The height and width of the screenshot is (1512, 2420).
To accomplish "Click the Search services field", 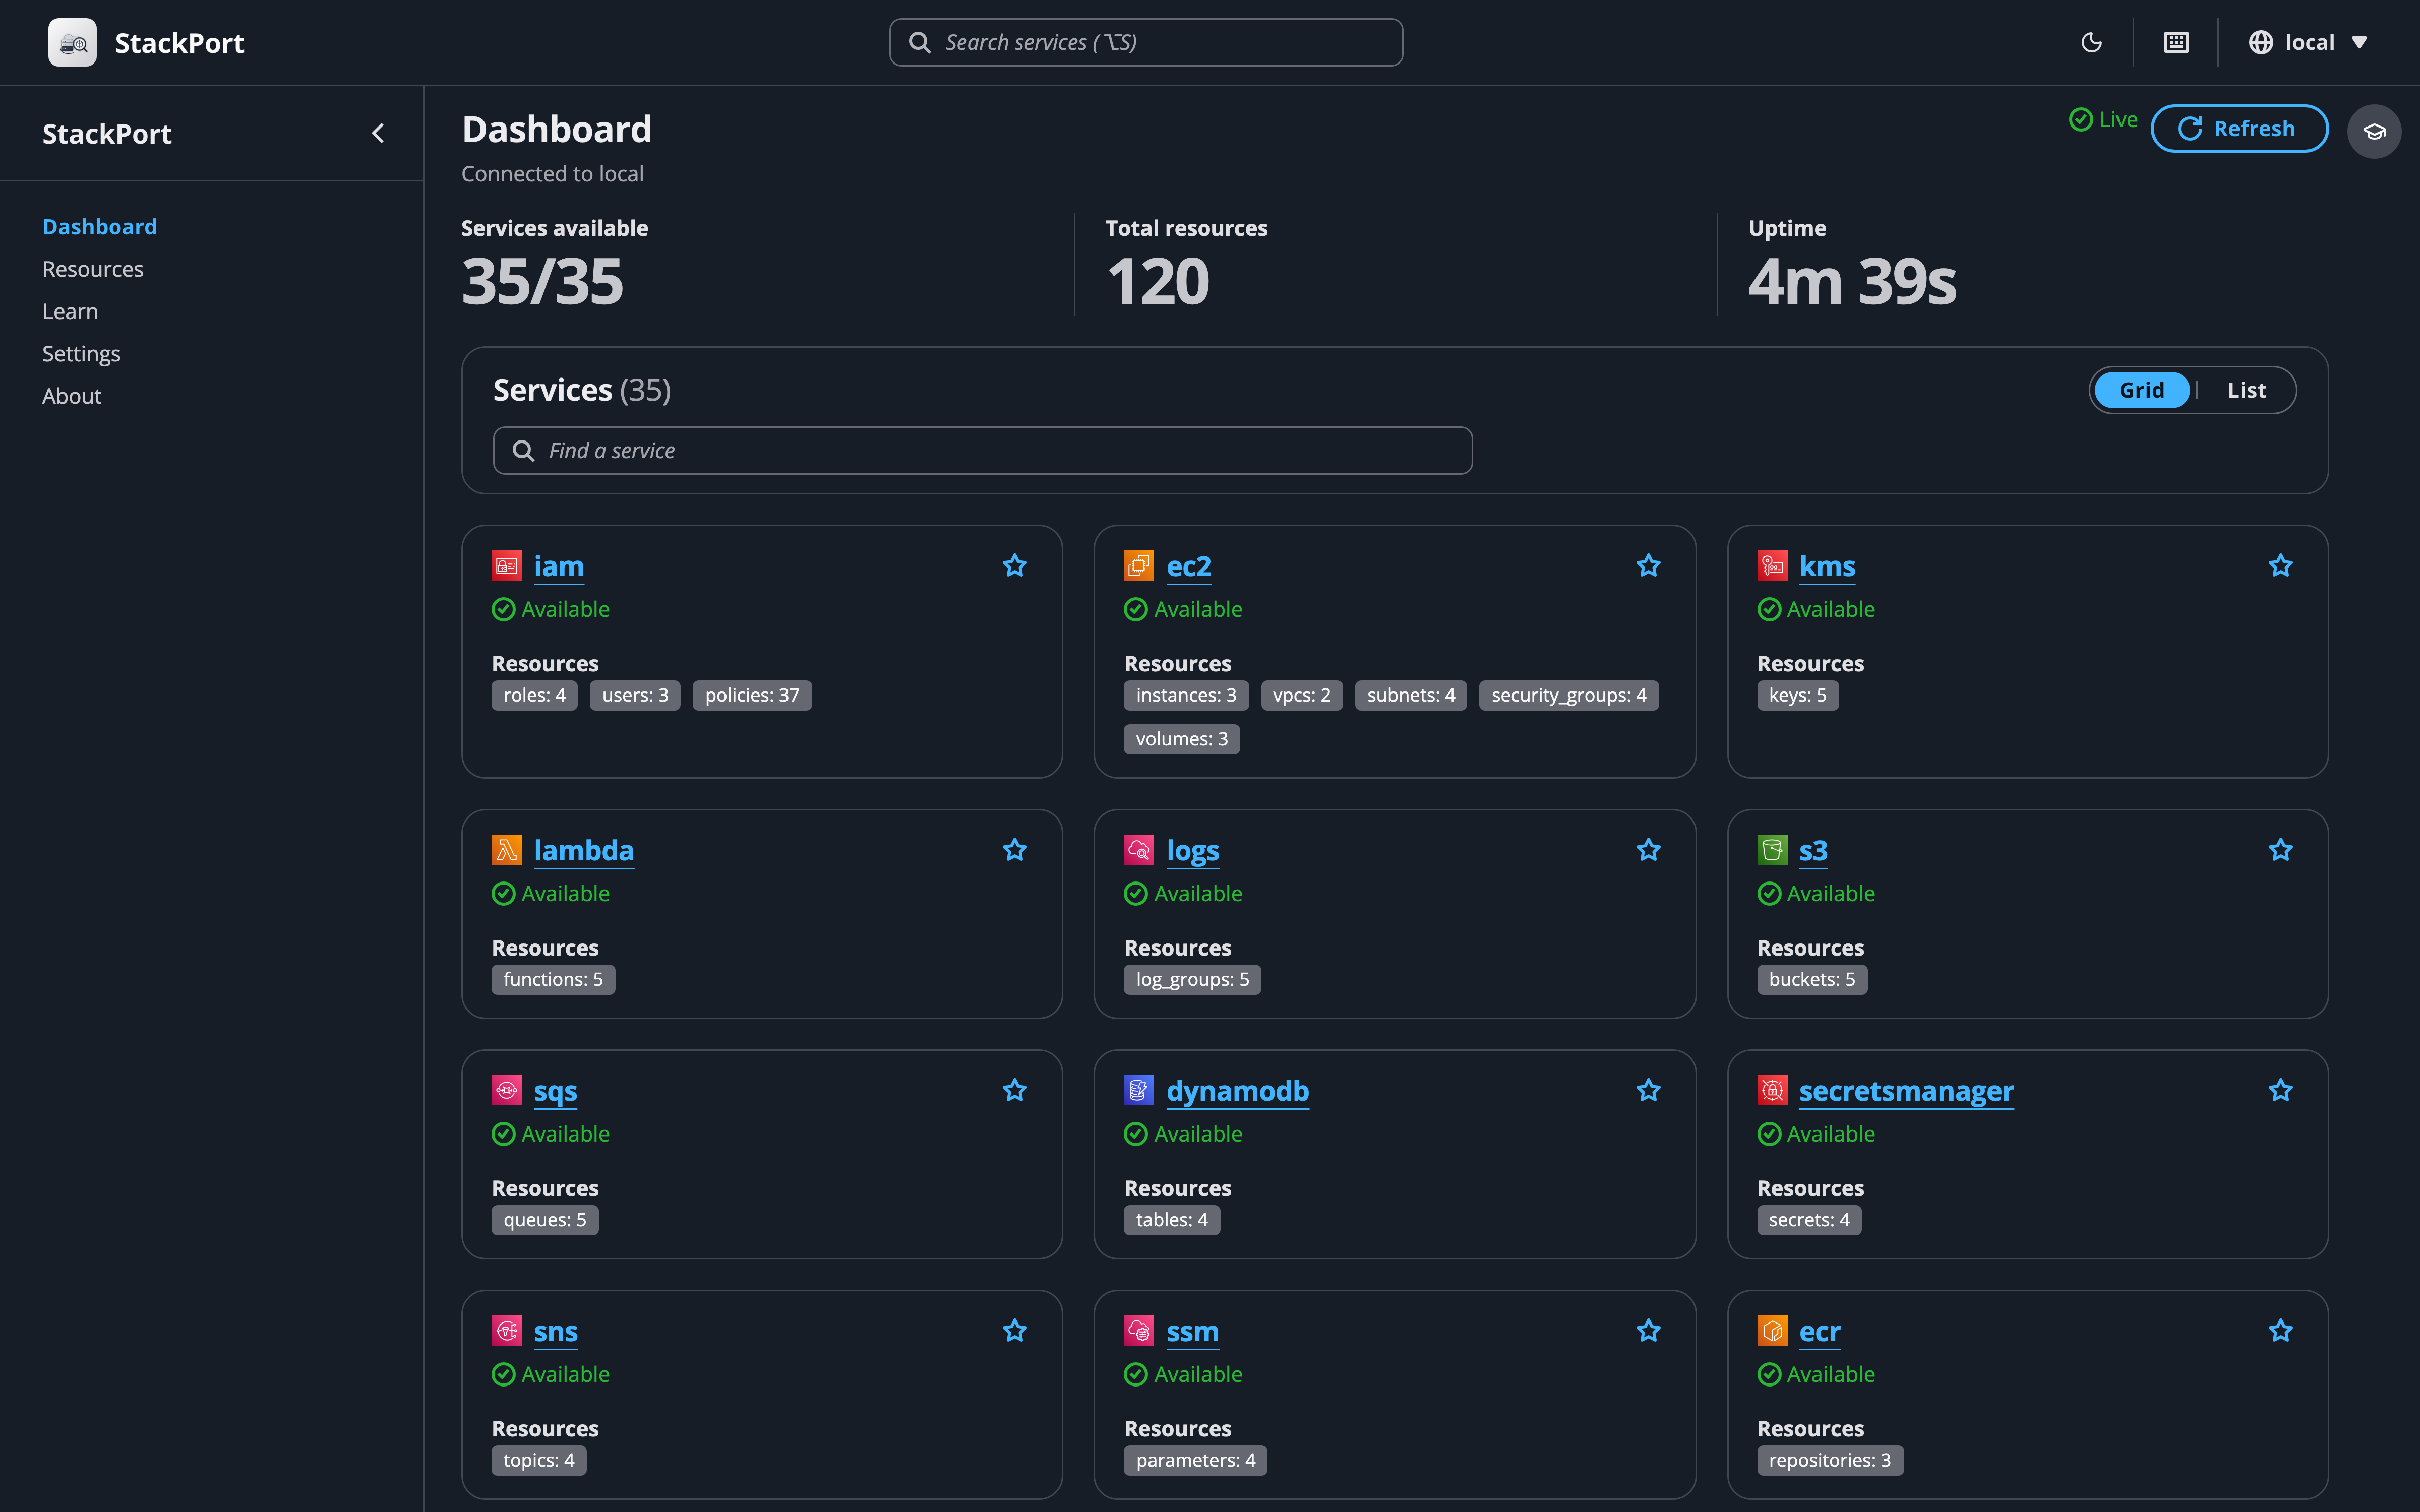I will [x=1146, y=42].
